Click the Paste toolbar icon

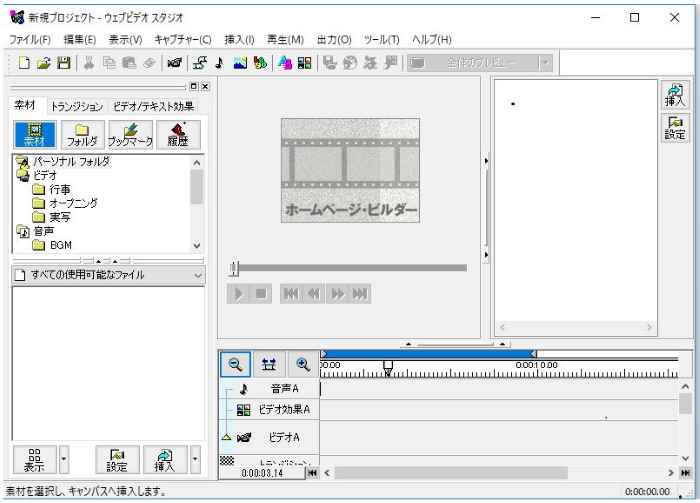click(129, 63)
